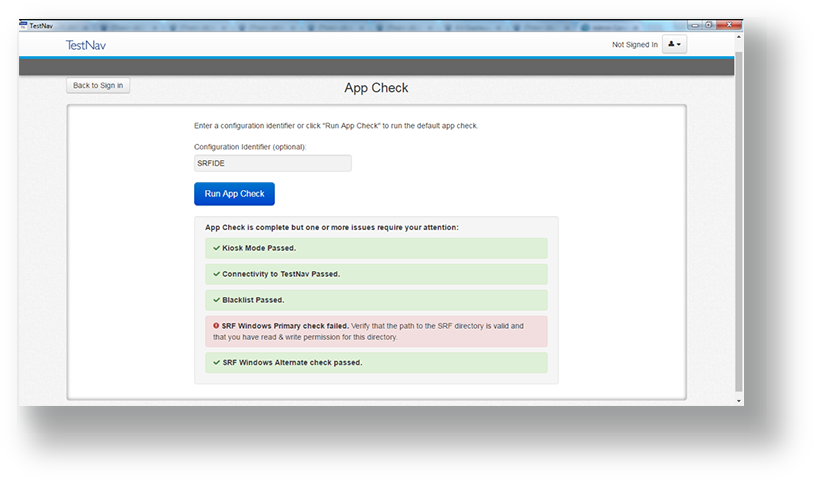Image resolution: width=815 pixels, height=481 pixels.
Task: Select the Connectivity to TestNav Passed row
Action: click(x=376, y=274)
